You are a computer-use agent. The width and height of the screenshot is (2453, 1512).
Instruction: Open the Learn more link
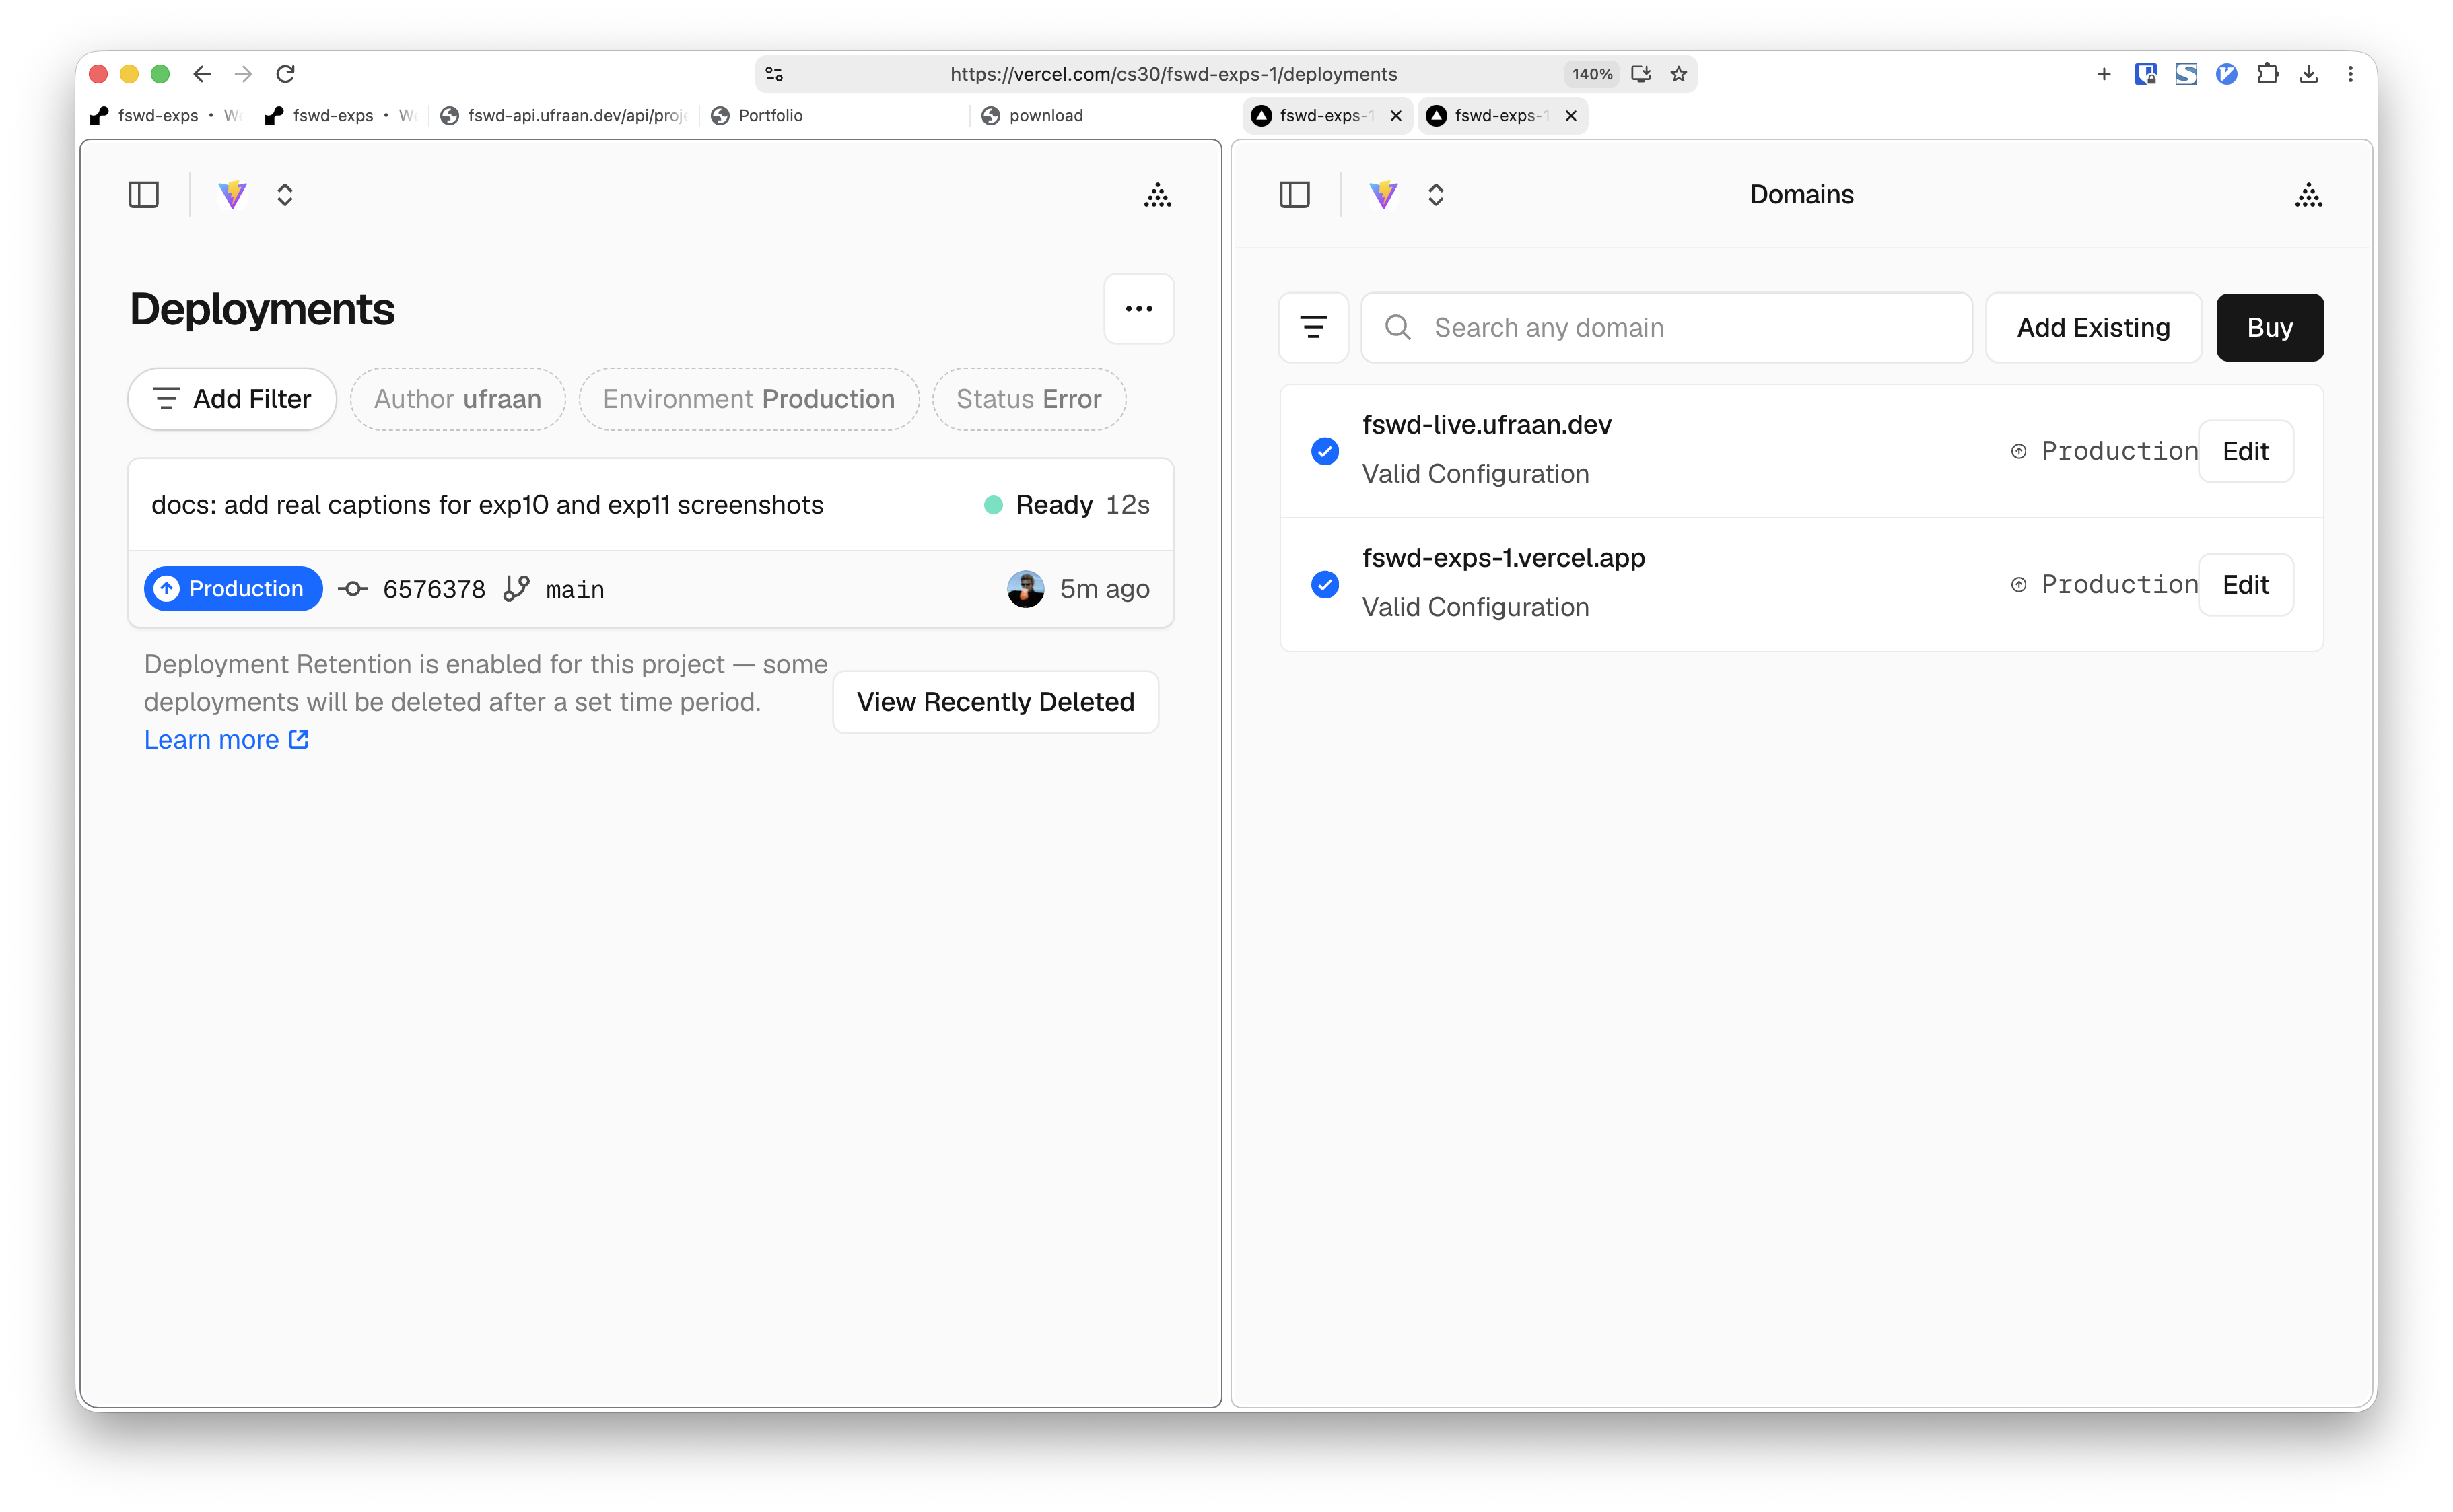226,739
